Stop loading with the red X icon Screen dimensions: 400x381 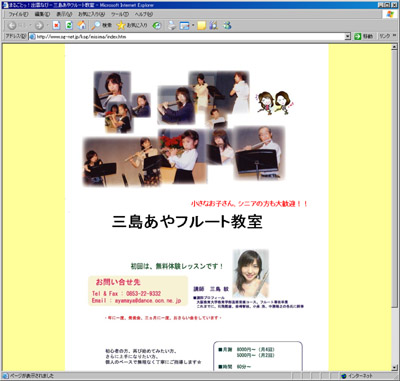[56, 25]
